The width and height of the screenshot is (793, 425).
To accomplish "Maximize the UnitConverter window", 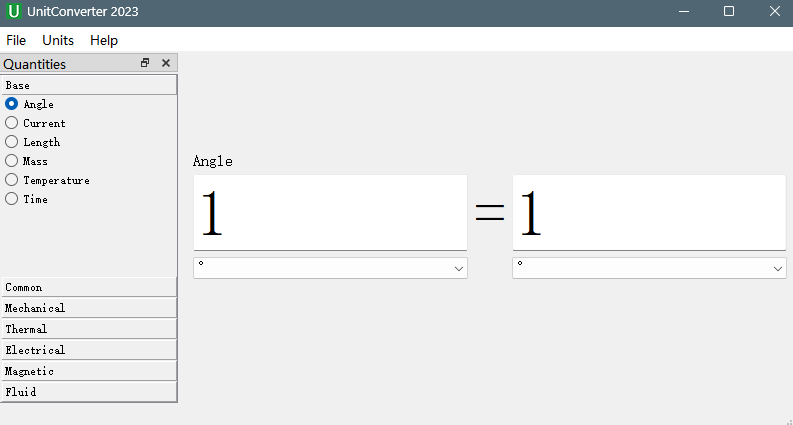I will [x=729, y=11].
